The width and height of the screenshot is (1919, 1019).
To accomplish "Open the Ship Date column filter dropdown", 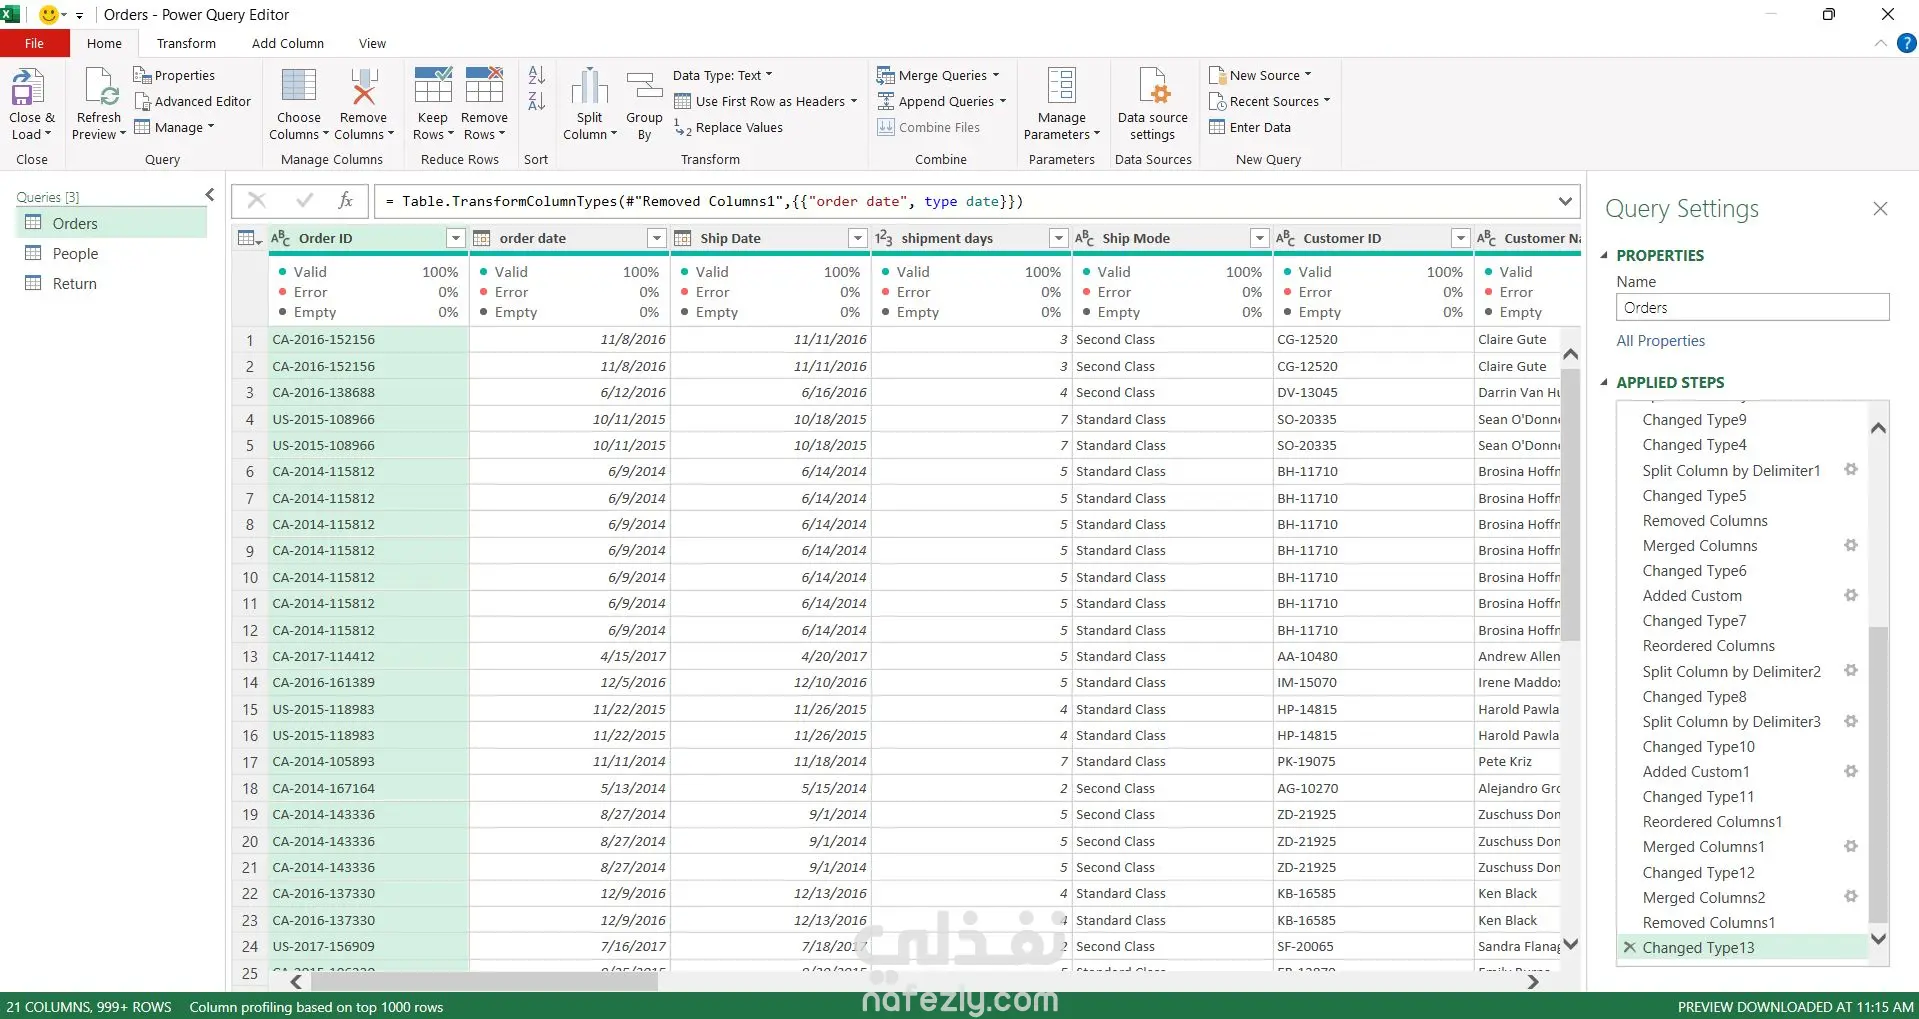I will (x=857, y=238).
